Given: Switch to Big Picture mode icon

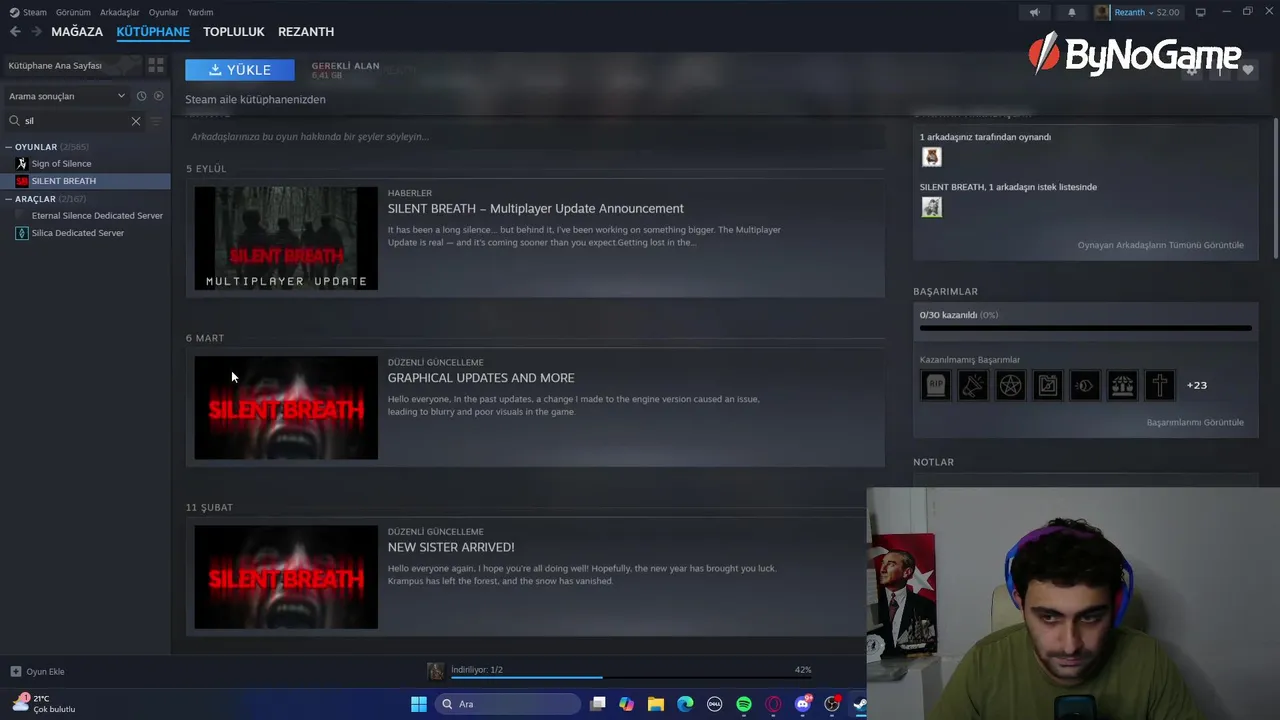Looking at the screenshot, I should click(1201, 12).
